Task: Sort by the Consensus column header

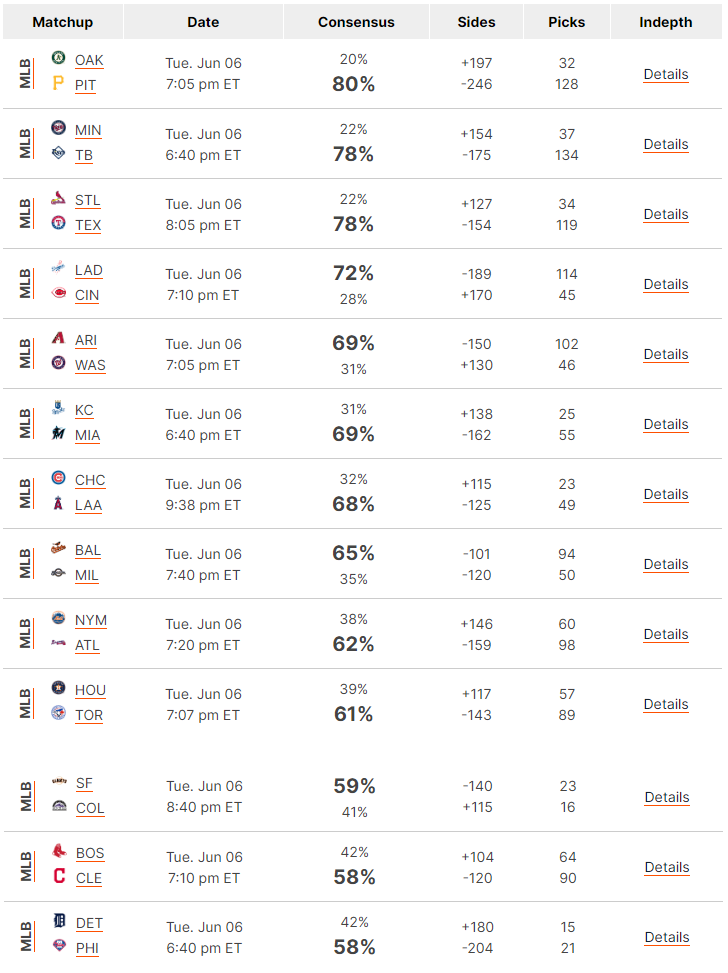Action: (356, 22)
